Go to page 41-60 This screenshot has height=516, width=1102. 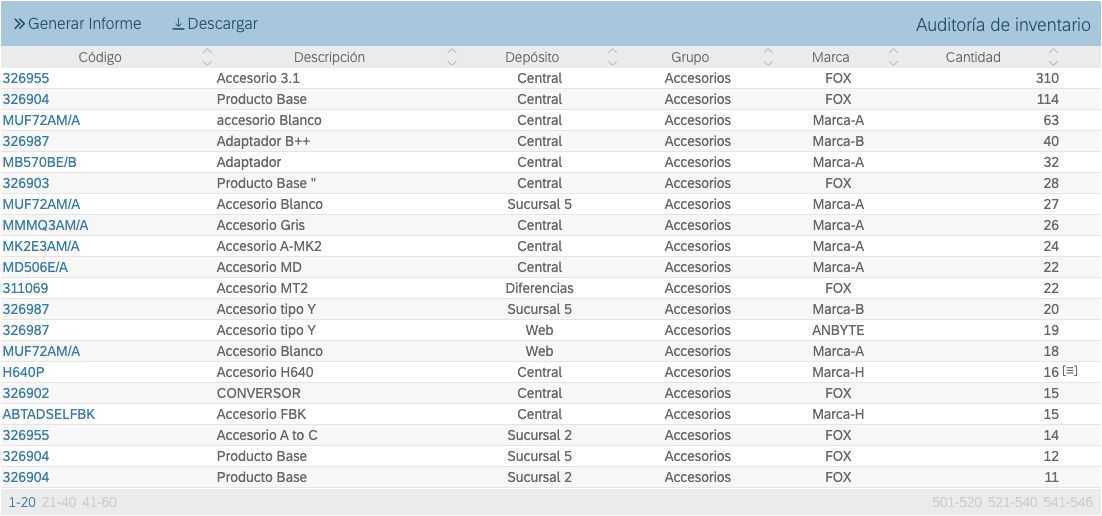[99, 502]
